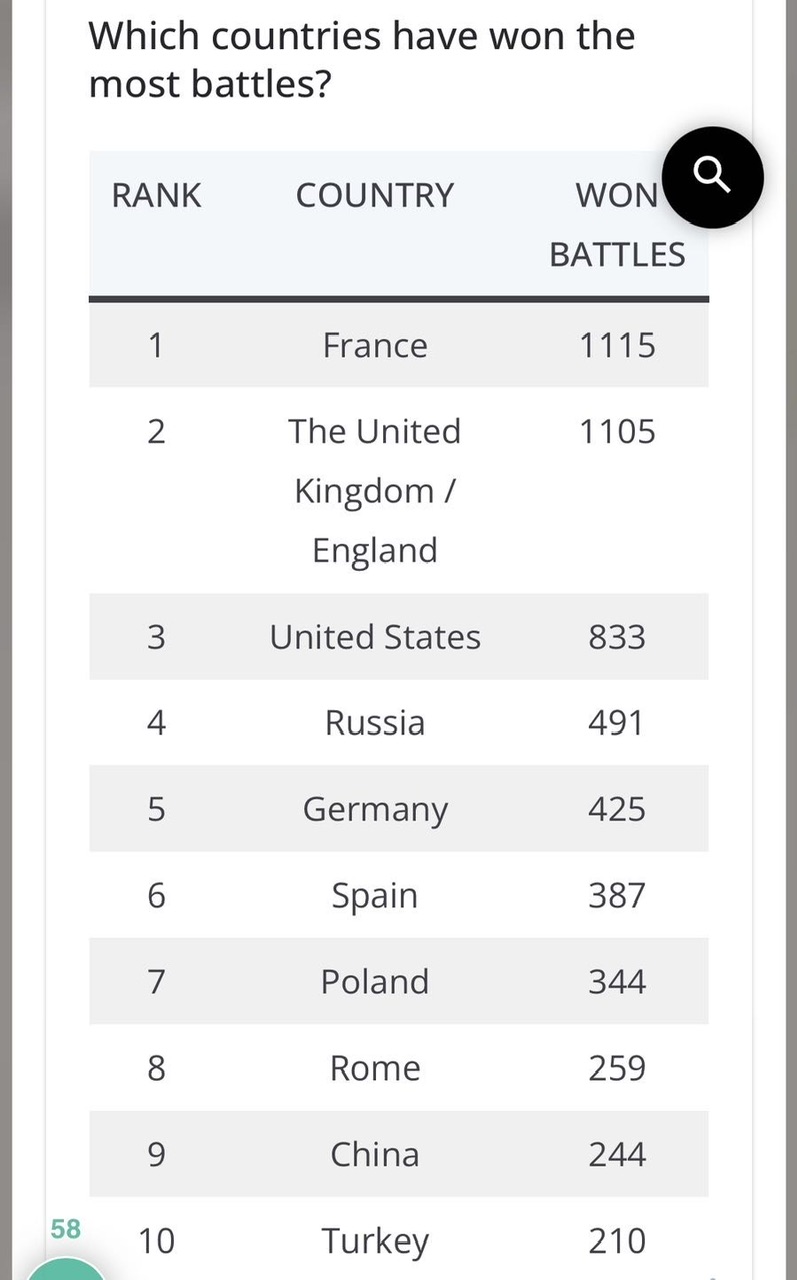Select Poland in the rankings

point(375,981)
